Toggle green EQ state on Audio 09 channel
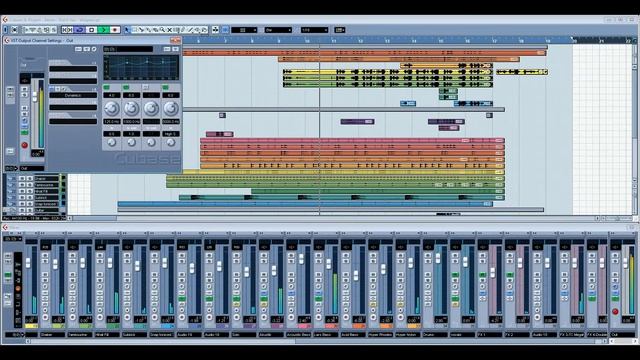Screen dimensions: 640x360 click(x=182, y=299)
